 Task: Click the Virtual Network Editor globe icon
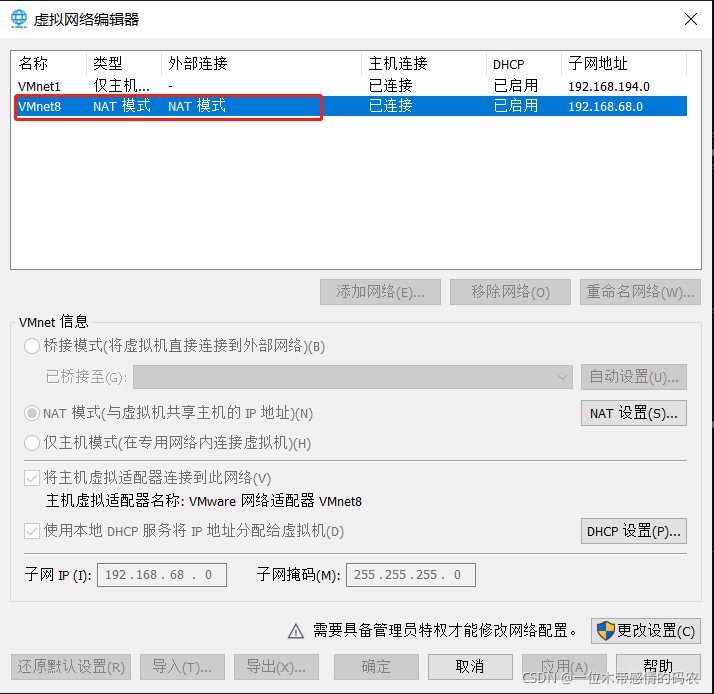click(18, 19)
